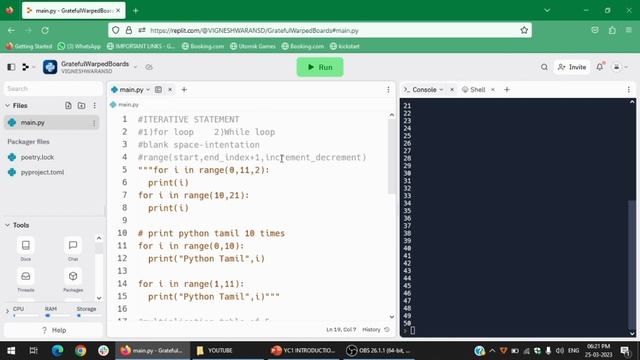Screen dimensions: 640x360
Task: Click the cloud sync status icon
Action: pyautogui.click(x=149, y=67)
